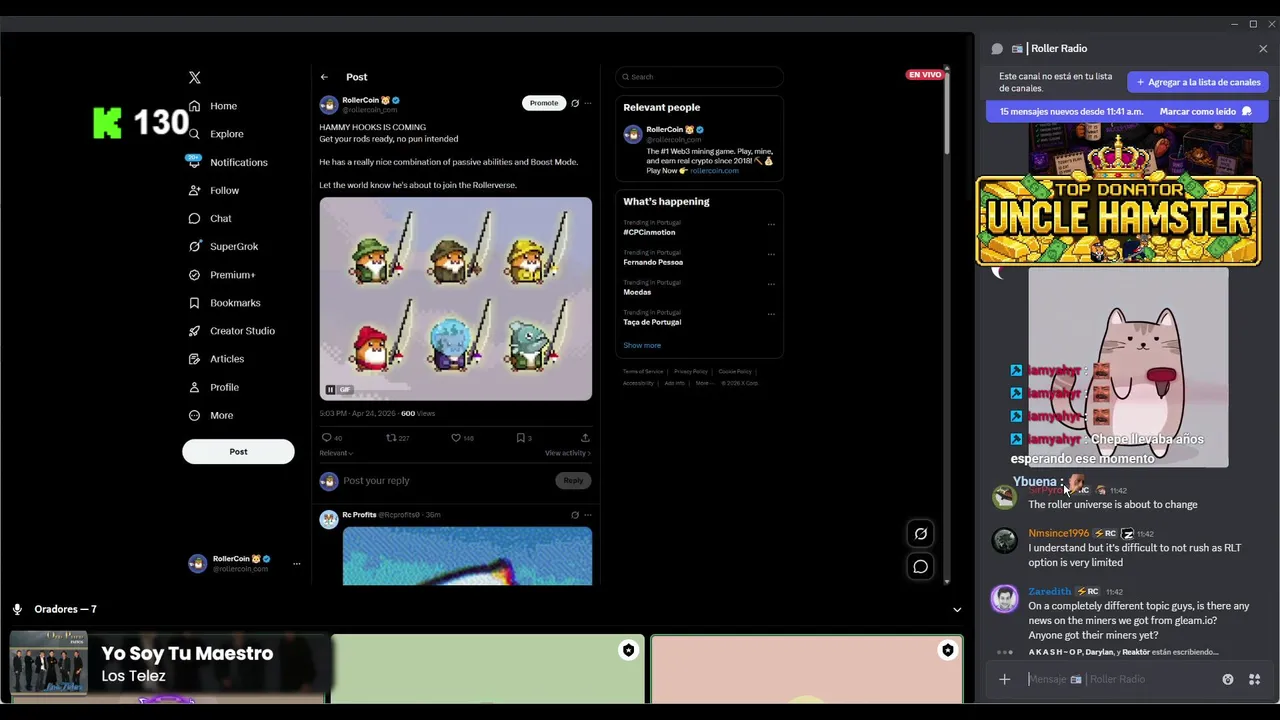The image size is (1280, 720).
Task: Open More menu in X sidebar
Action: (x=212, y=415)
